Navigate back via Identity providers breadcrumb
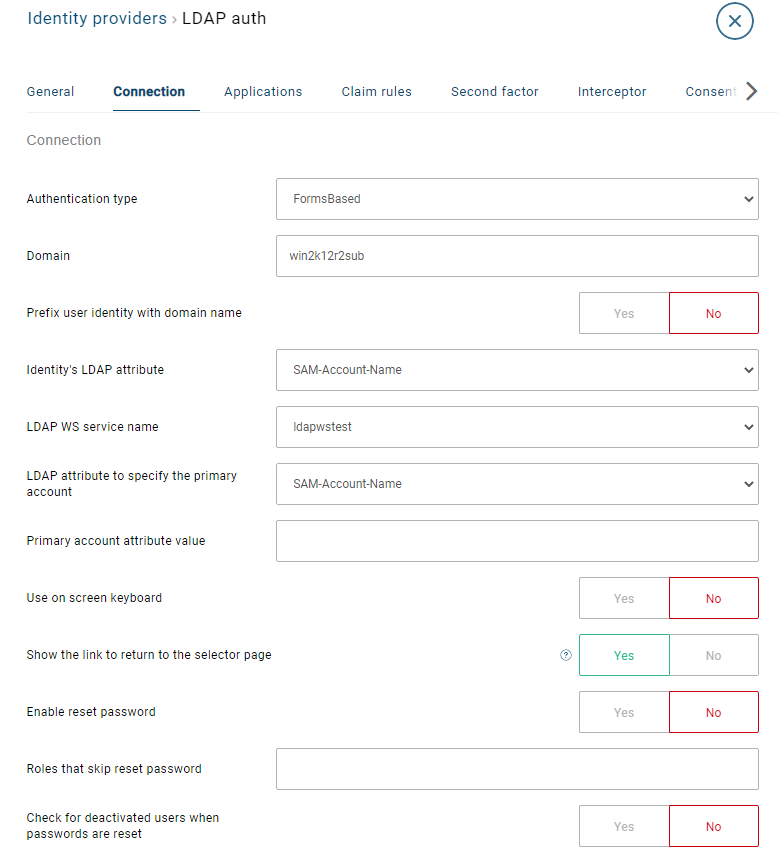This screenshot has height=858, width=778. click(96, 18)
